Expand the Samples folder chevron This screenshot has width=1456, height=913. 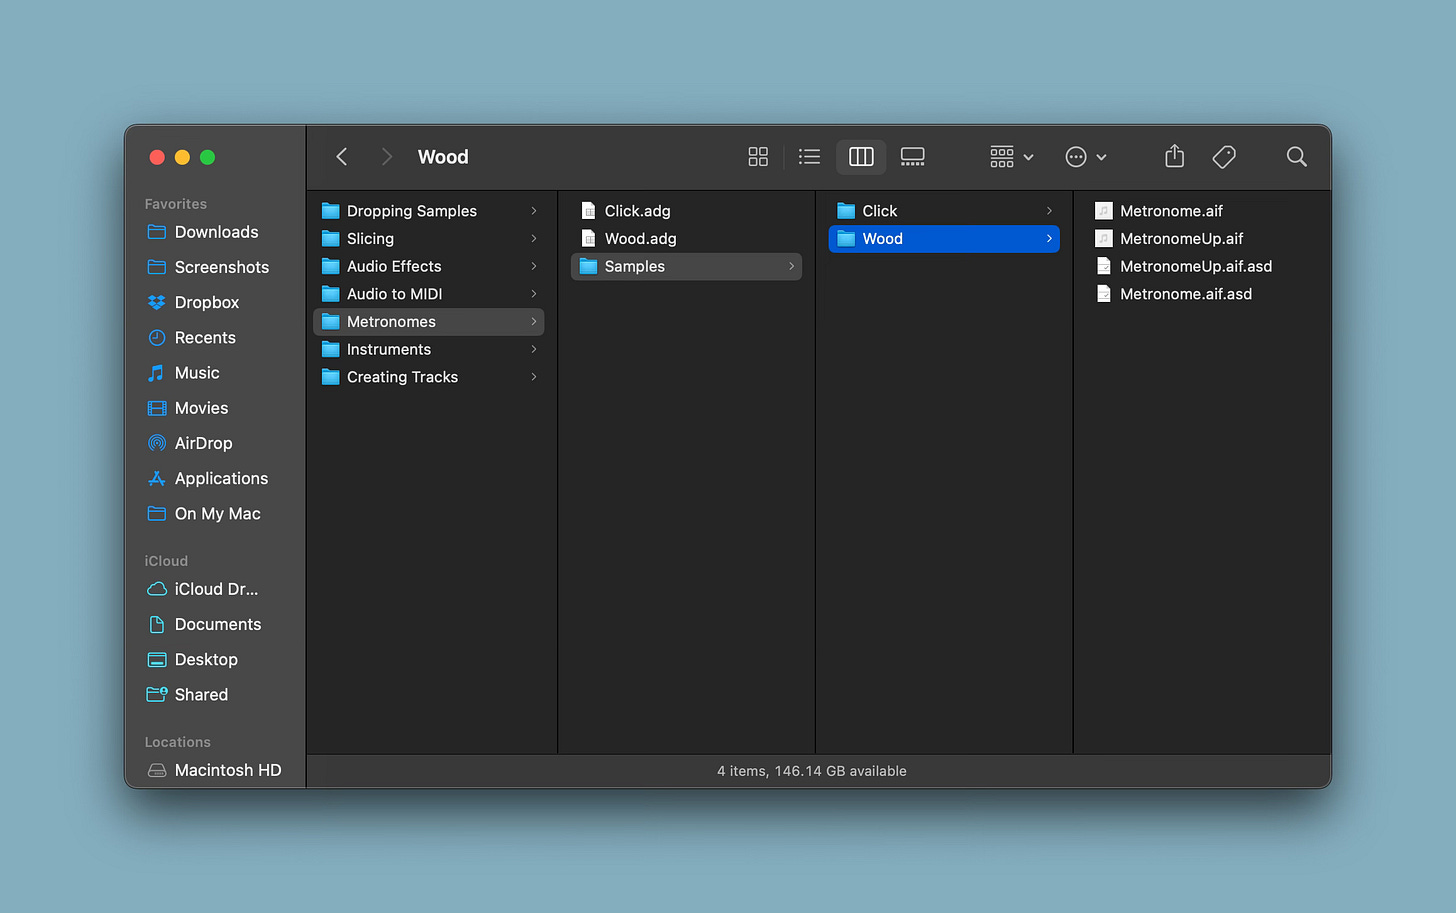pos(791,266)
